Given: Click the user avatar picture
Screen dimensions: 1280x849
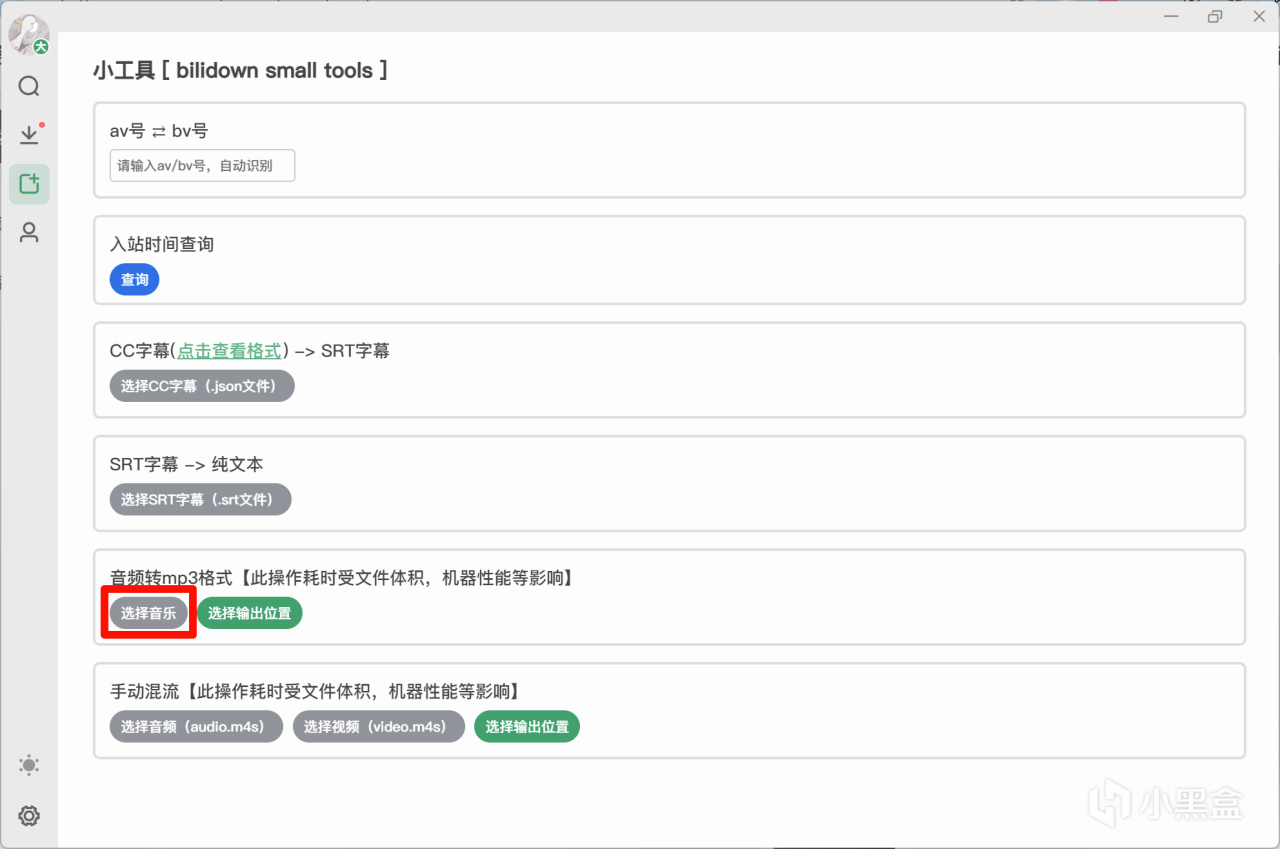Looking at the screenshot, I should click(27, 34).
